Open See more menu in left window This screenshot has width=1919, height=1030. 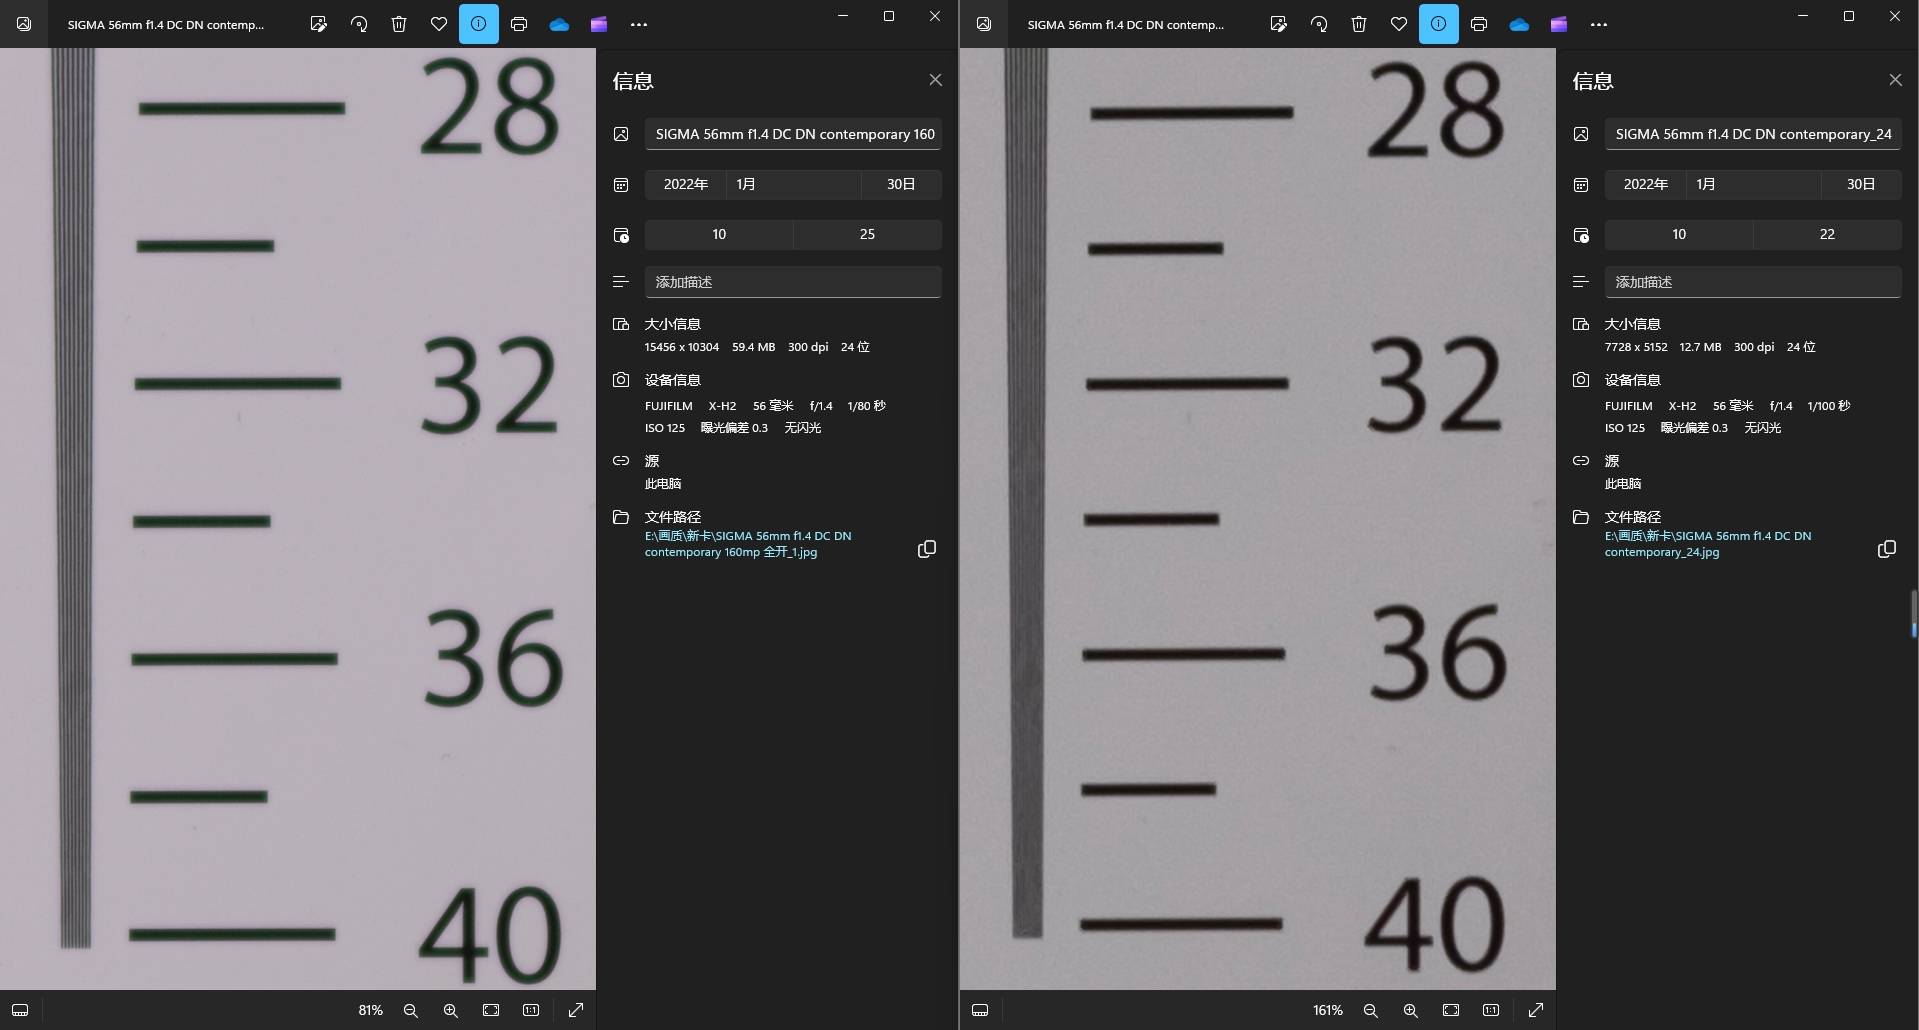639,24
